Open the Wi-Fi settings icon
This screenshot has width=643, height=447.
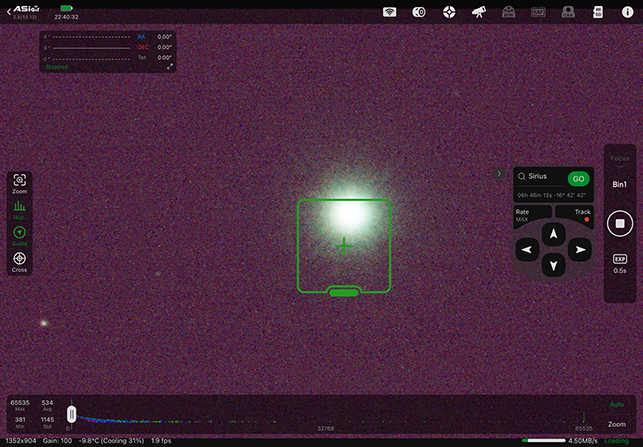pos(390,12)
